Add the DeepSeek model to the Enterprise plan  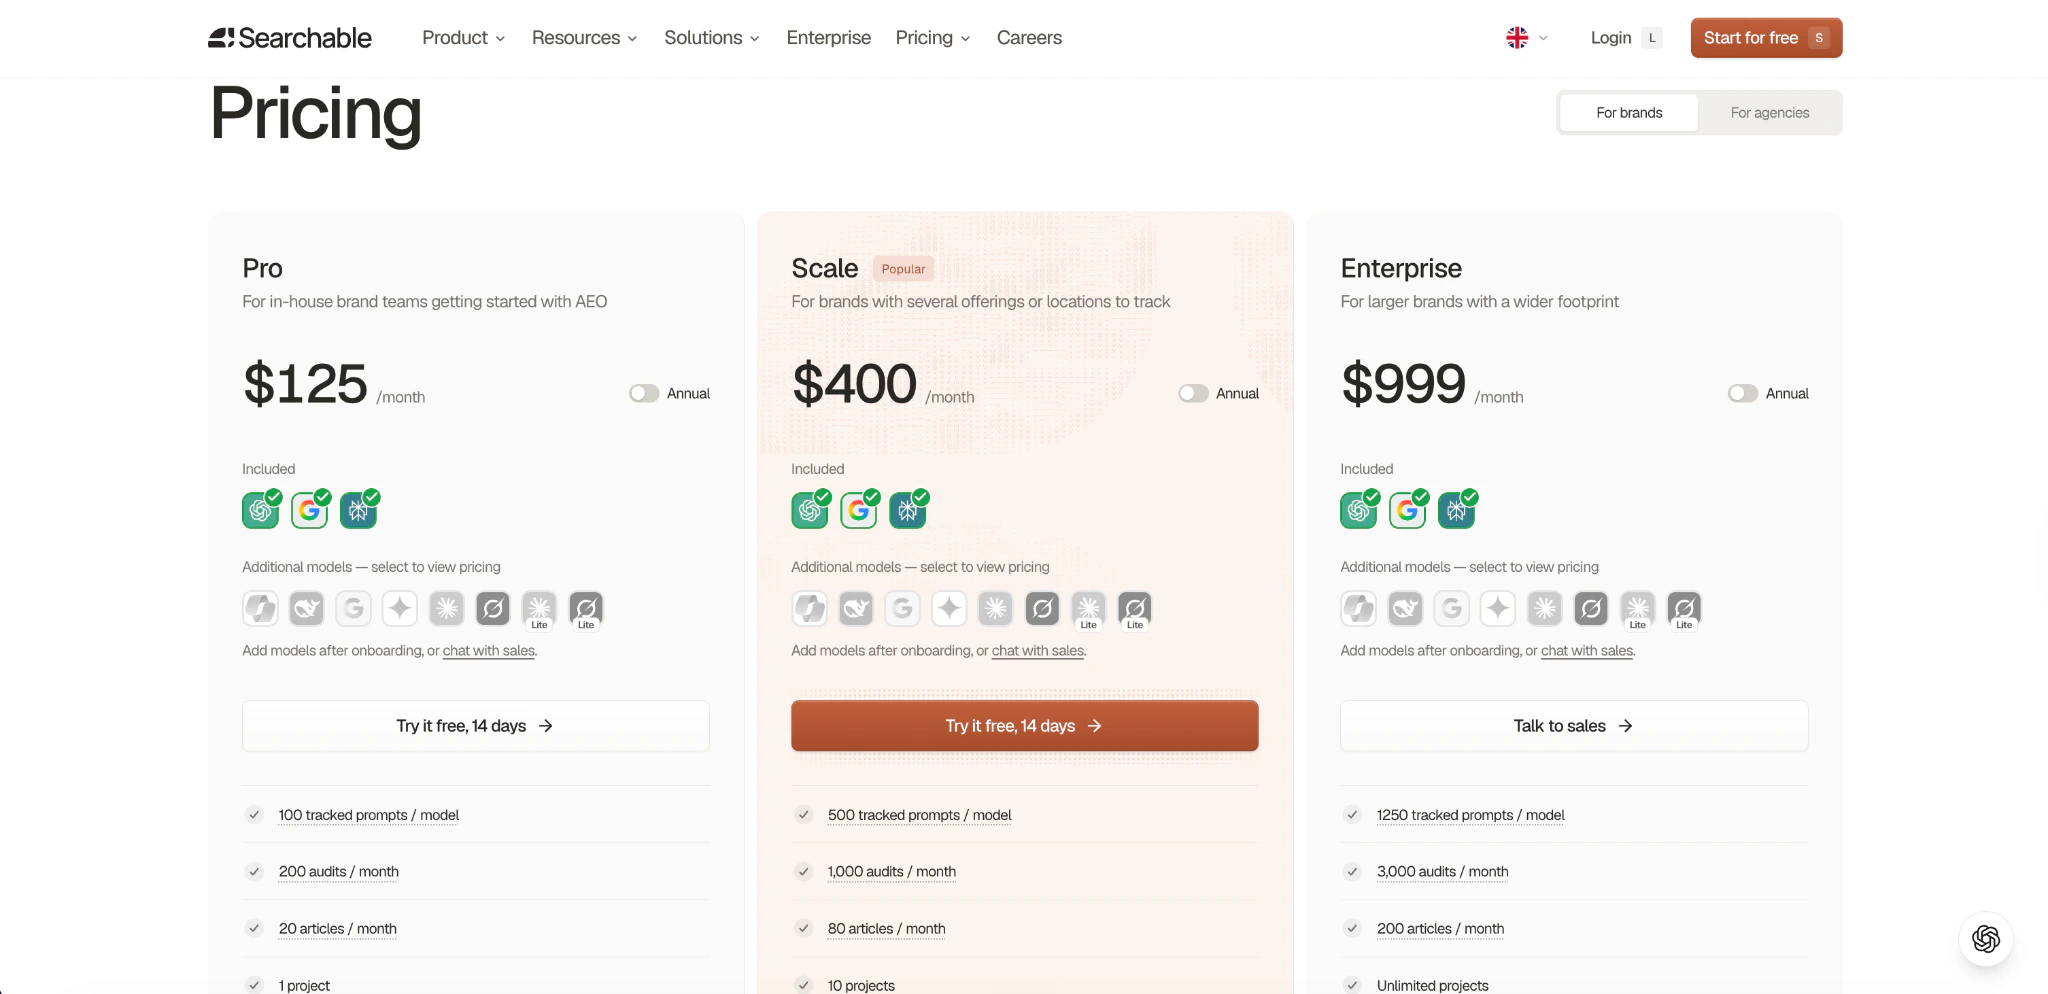click(1405, 608)
